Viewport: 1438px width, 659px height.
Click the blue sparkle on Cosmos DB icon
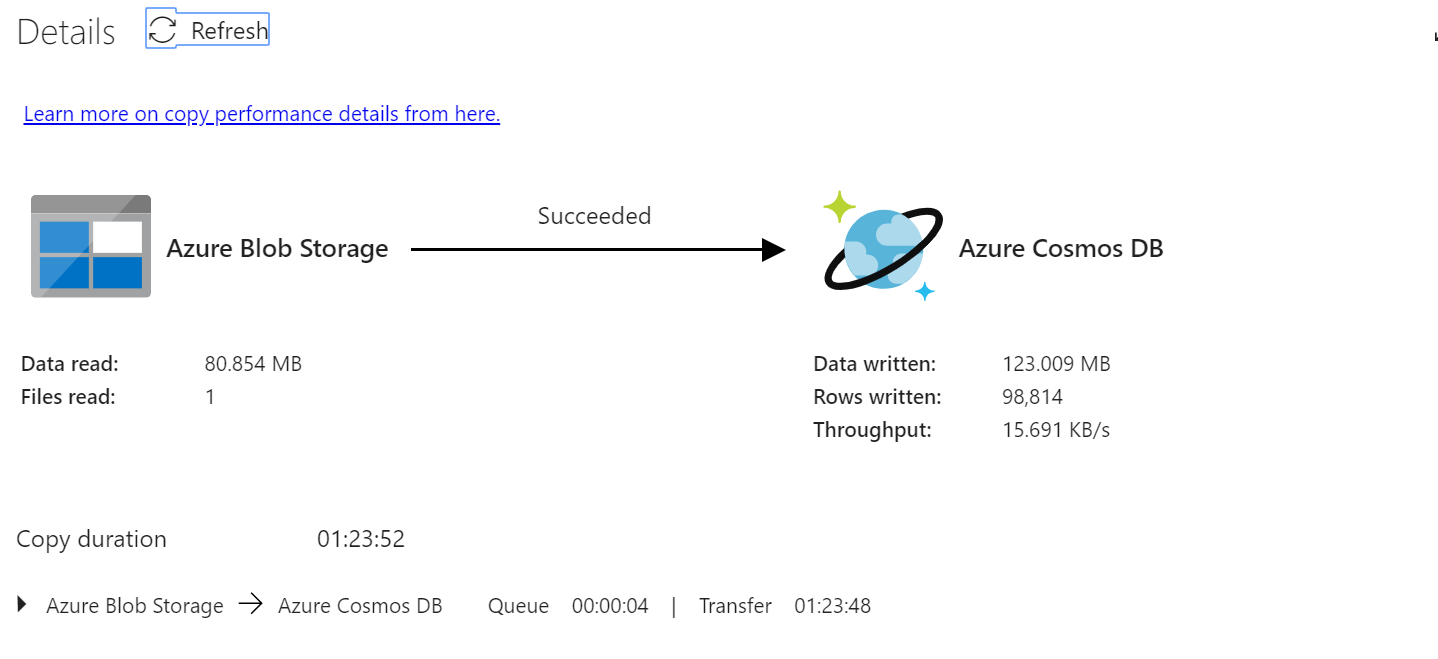tap(925, 292)
